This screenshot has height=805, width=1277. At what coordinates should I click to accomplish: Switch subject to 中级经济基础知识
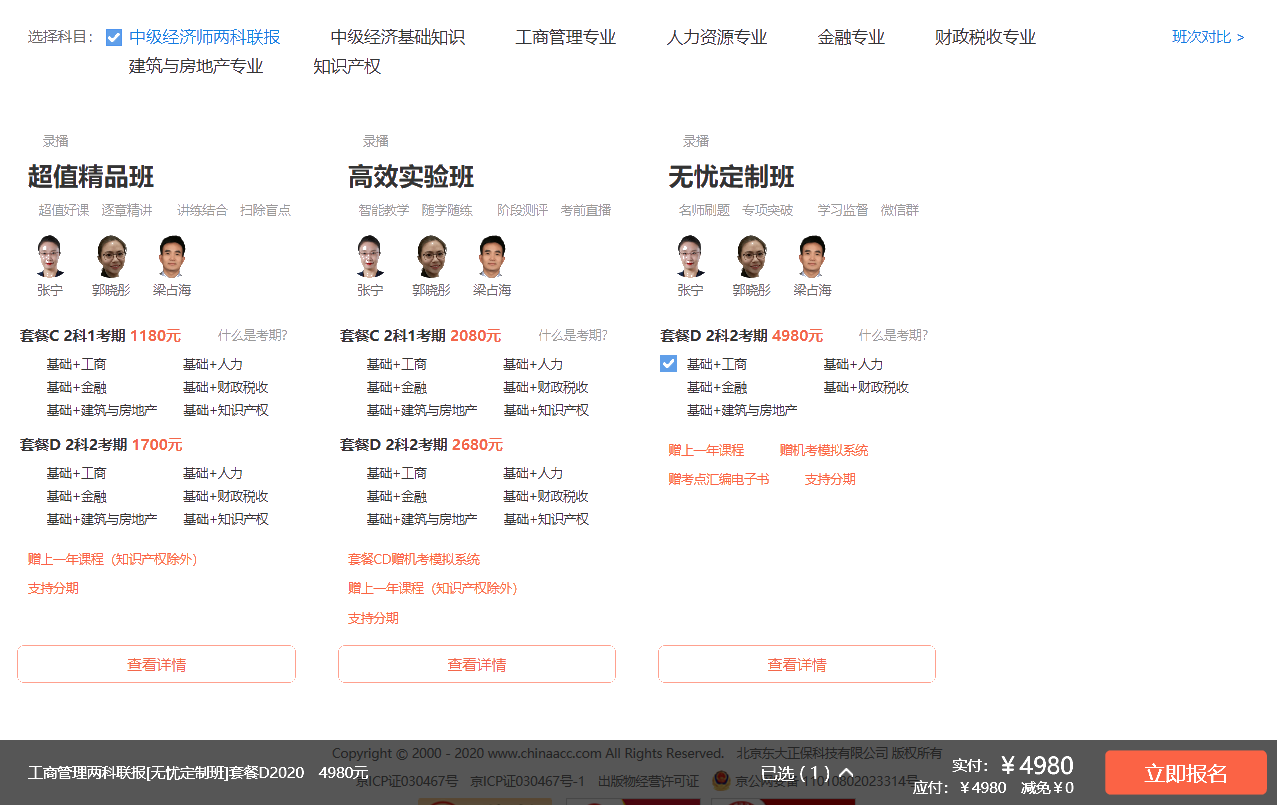click(397, 37)
